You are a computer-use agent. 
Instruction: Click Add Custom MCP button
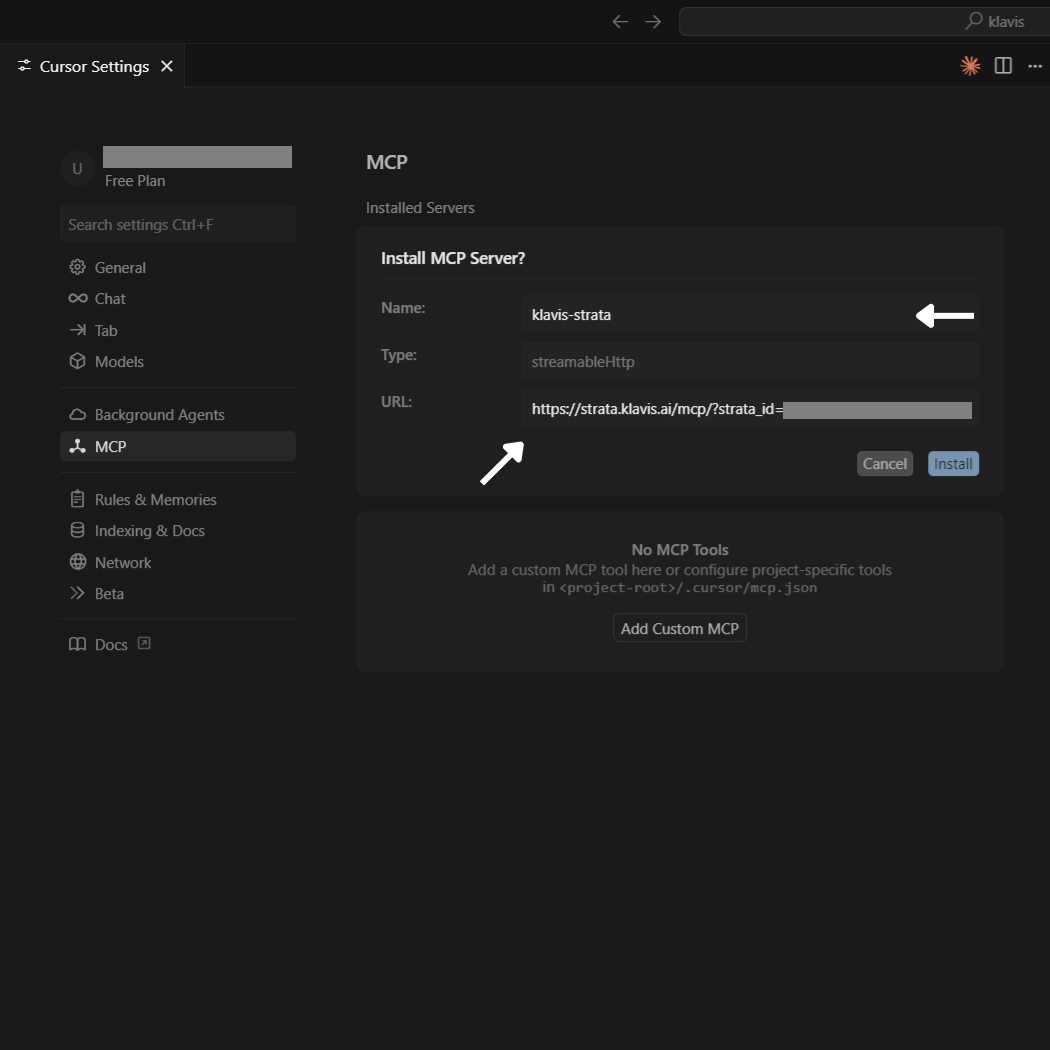[680, 628]
